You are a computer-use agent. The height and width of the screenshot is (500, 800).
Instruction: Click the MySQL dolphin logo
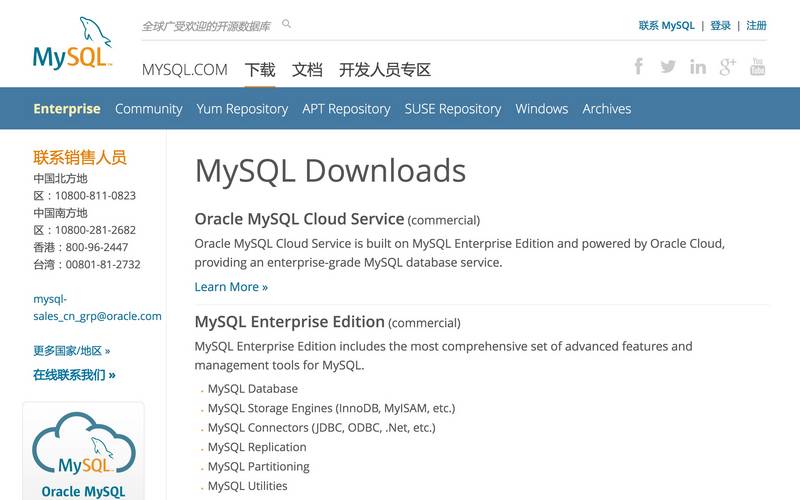72,43
